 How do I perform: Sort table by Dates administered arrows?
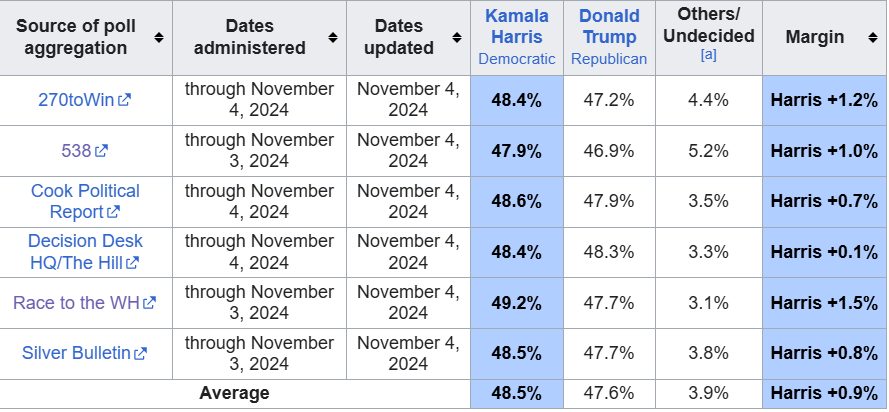pos(333,38)
